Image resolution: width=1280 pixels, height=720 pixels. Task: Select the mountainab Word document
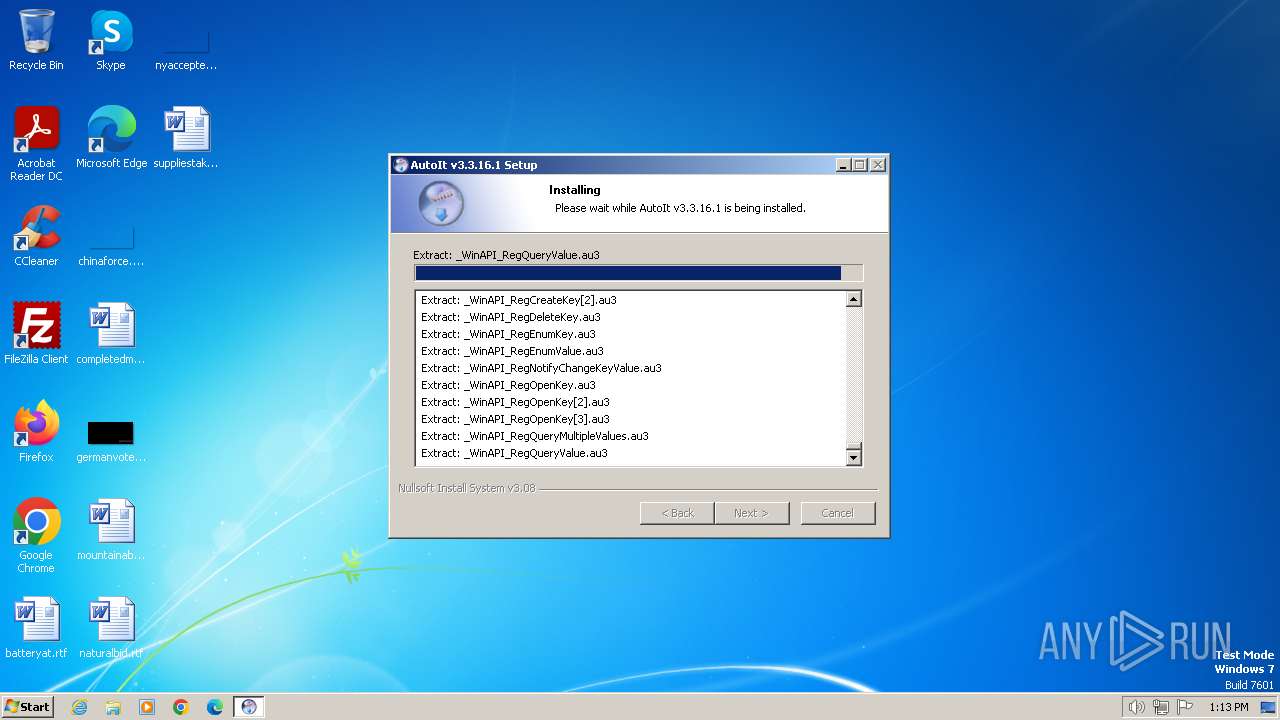[x=111, y=530]
